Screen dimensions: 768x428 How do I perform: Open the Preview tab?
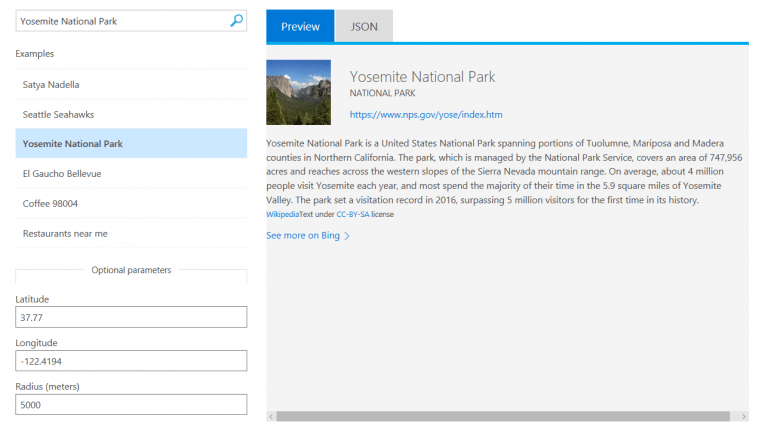300,27
